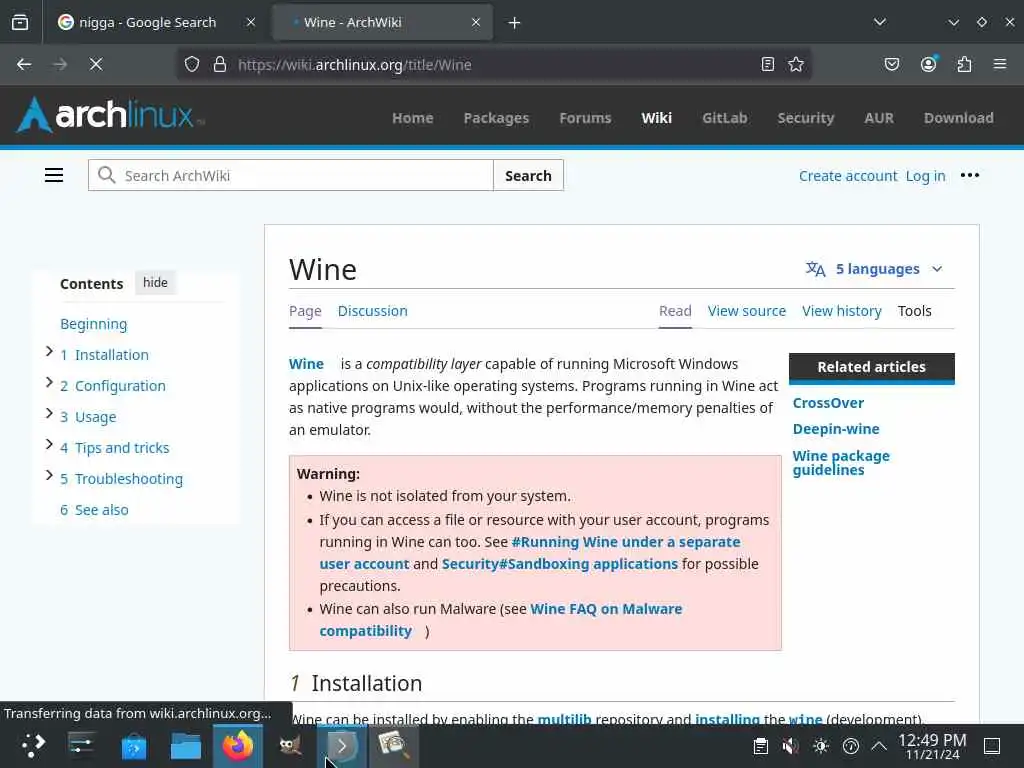Expand the Configuration contents section

click(x=49, y=383)
